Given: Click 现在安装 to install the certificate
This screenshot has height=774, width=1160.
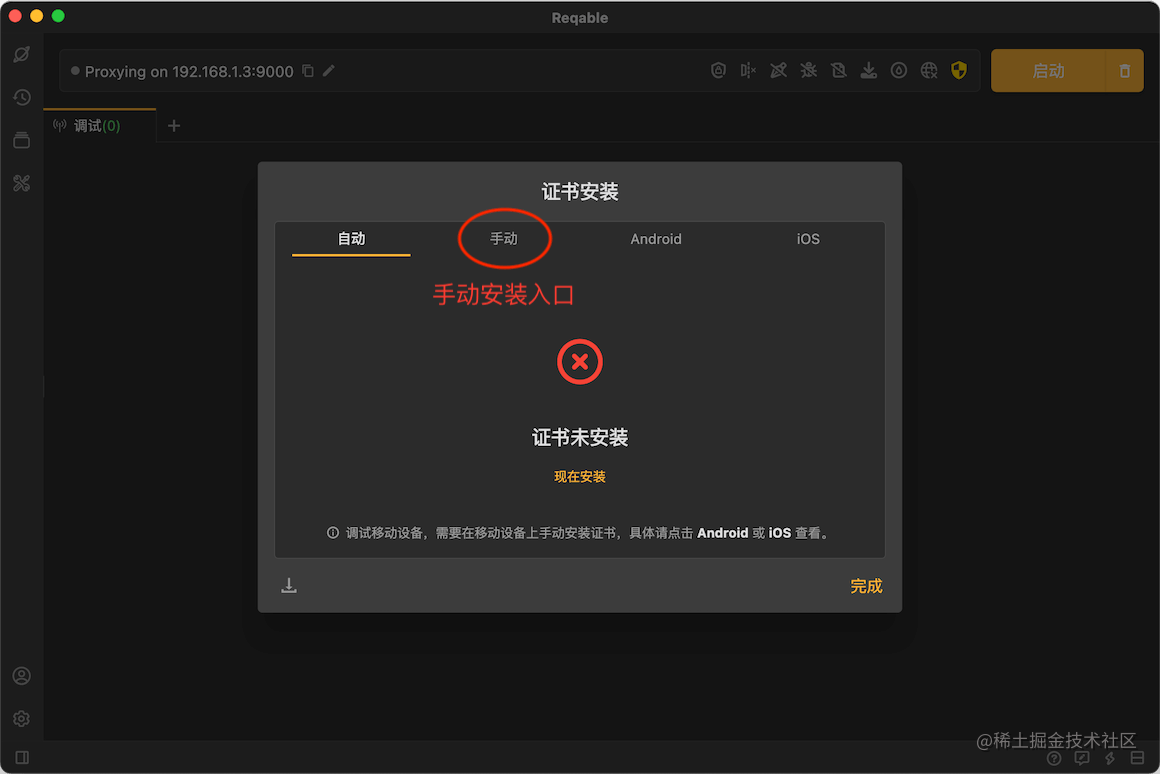Looking at the screenshot, I should (x=579, y=477).
